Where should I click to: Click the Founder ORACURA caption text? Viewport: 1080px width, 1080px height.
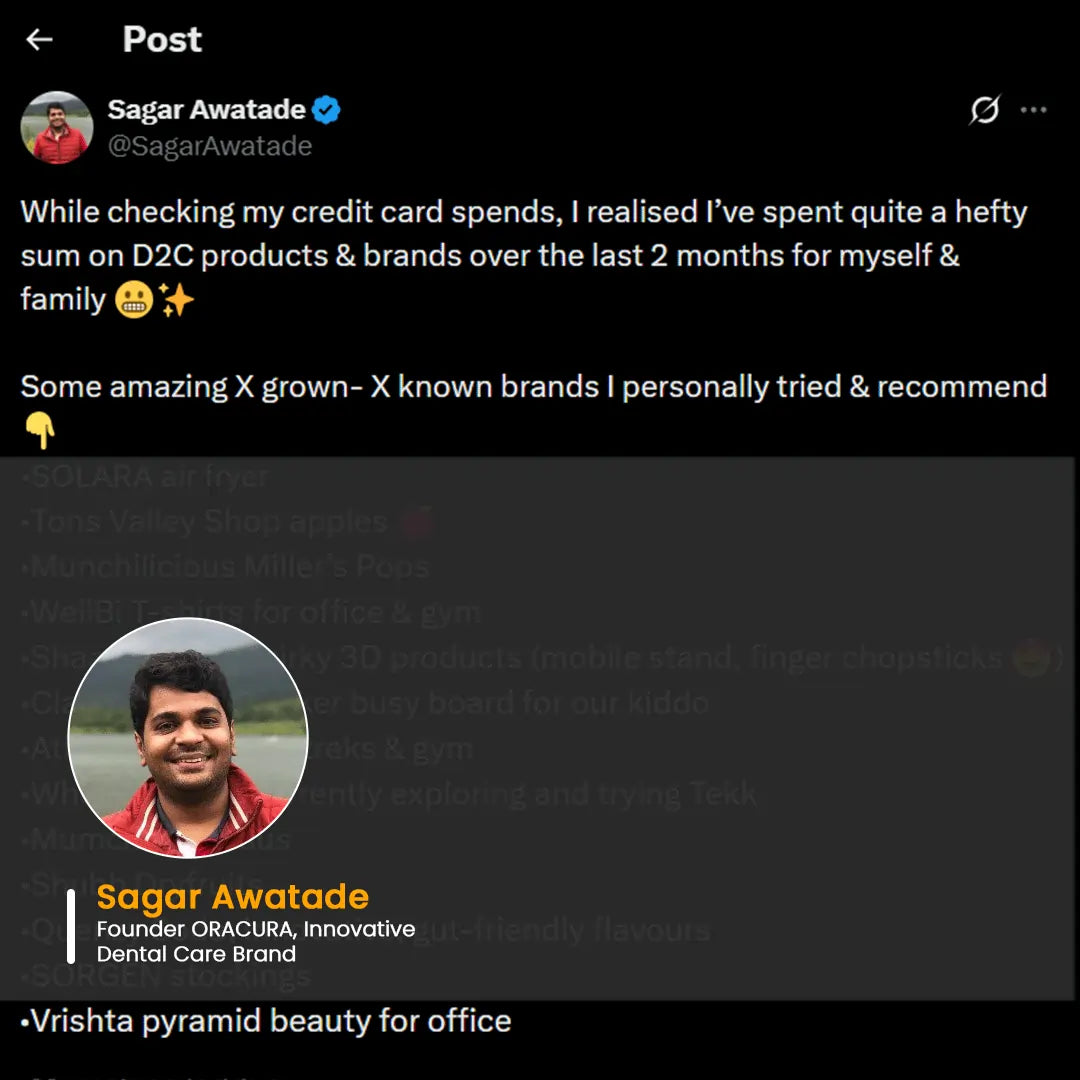point(255,941)
